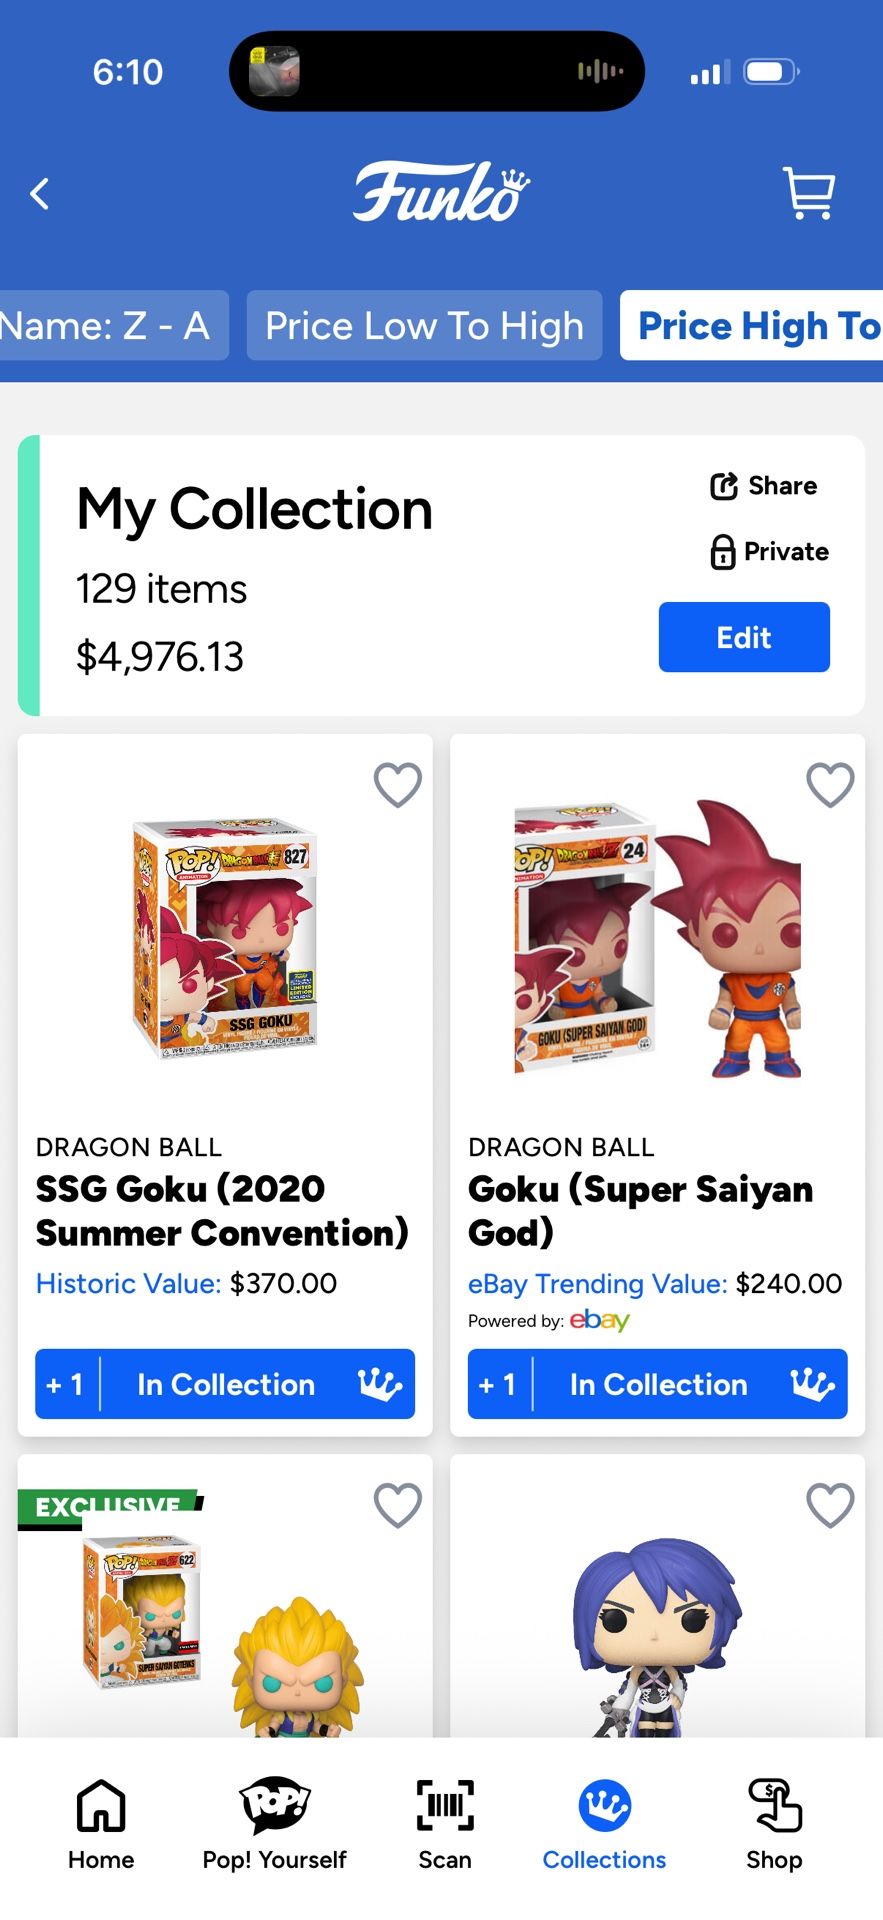Select the Collections crown icon

pyautogui.click(x=604, y=1806)
